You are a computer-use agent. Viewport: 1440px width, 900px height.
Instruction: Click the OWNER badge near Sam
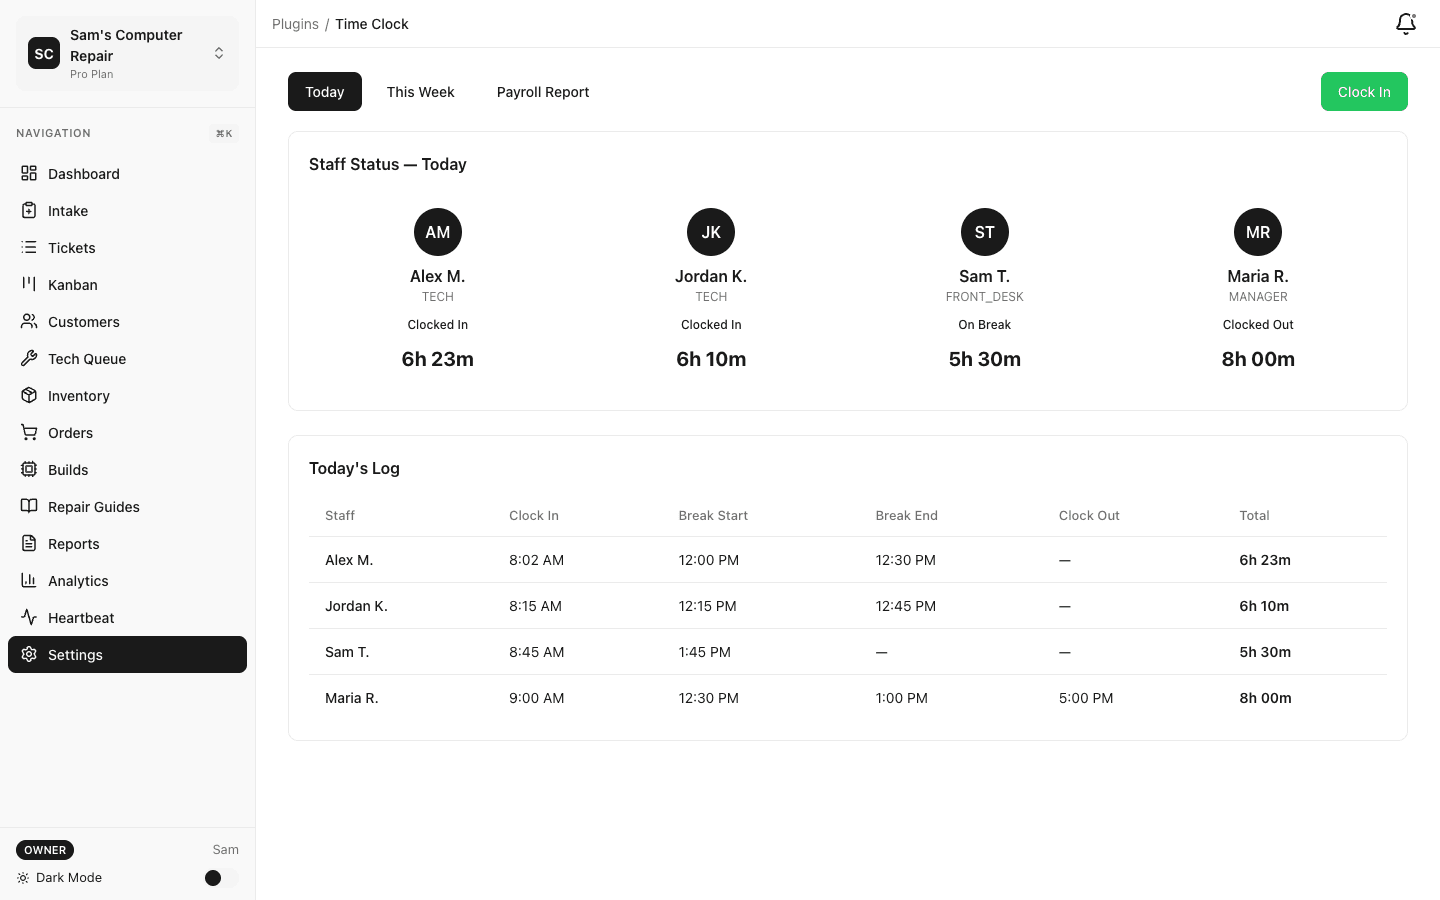coord(44,849)
